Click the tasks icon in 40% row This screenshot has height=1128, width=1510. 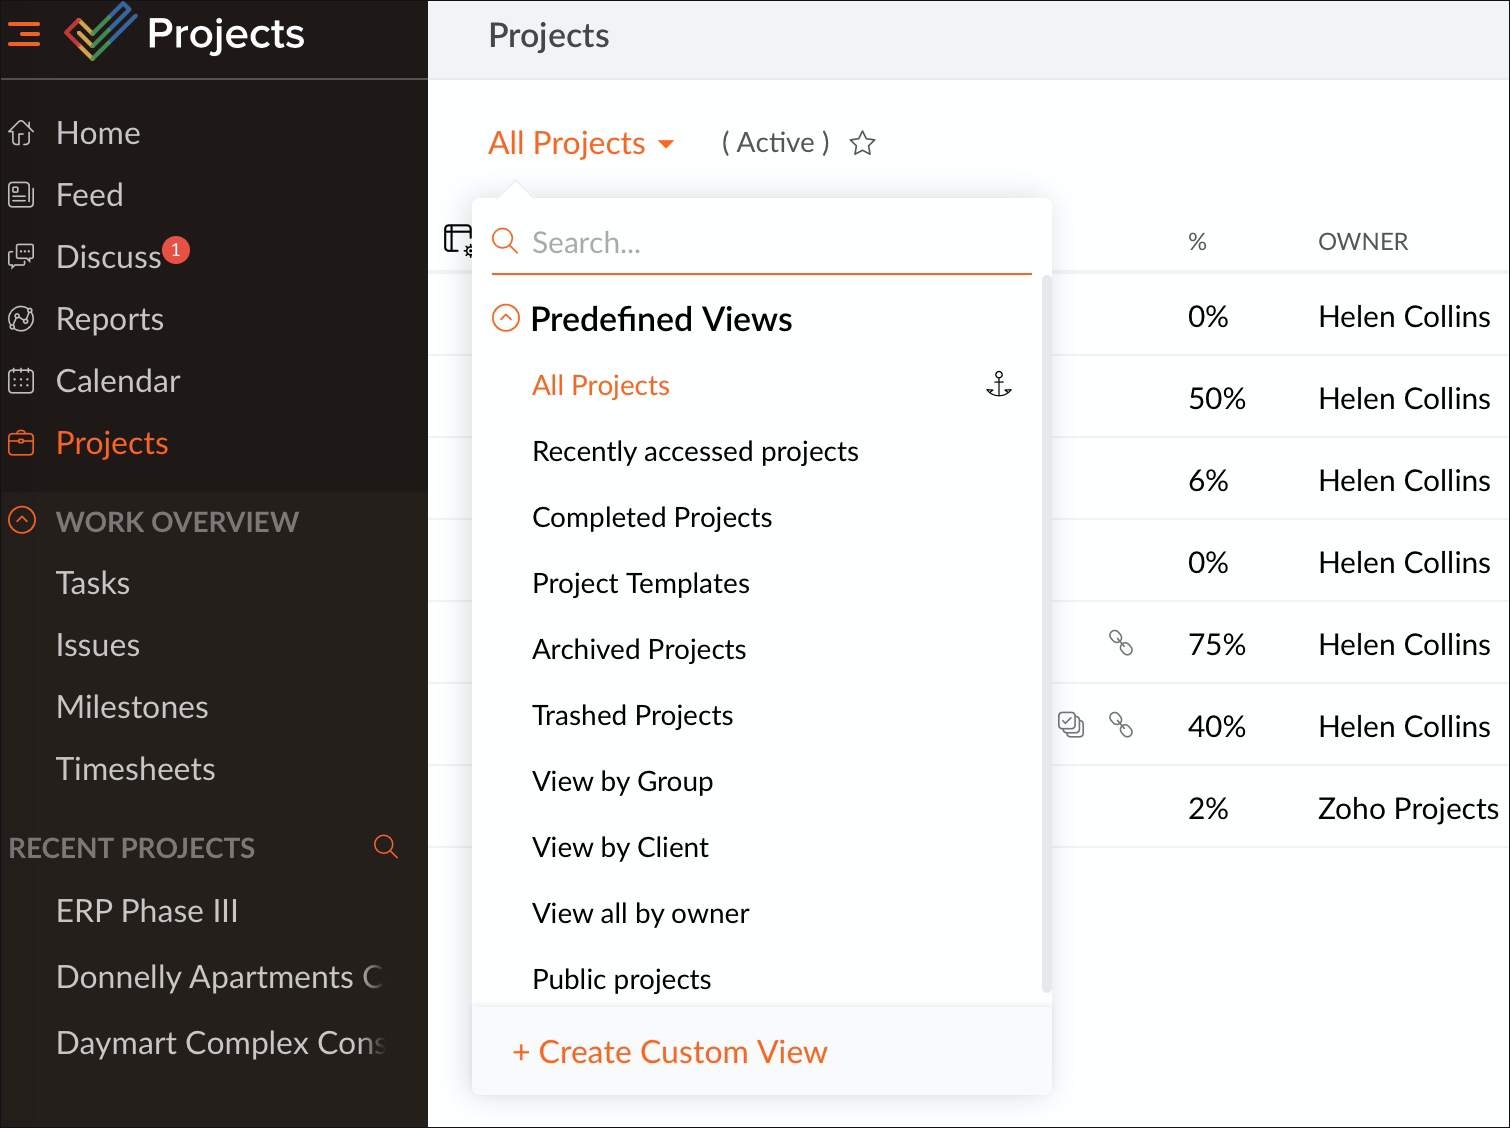click(x=1070, y=725)
